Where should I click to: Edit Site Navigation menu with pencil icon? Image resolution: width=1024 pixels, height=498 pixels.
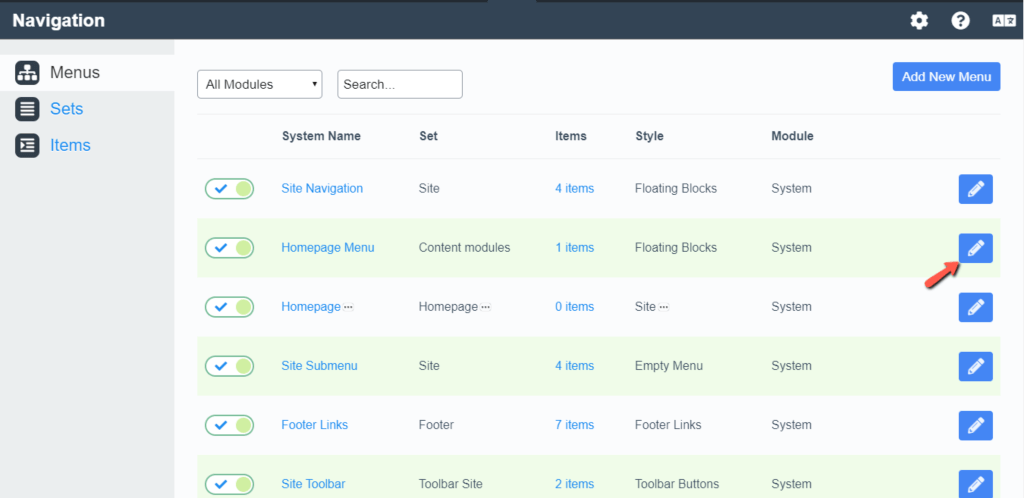coord(975,189)
